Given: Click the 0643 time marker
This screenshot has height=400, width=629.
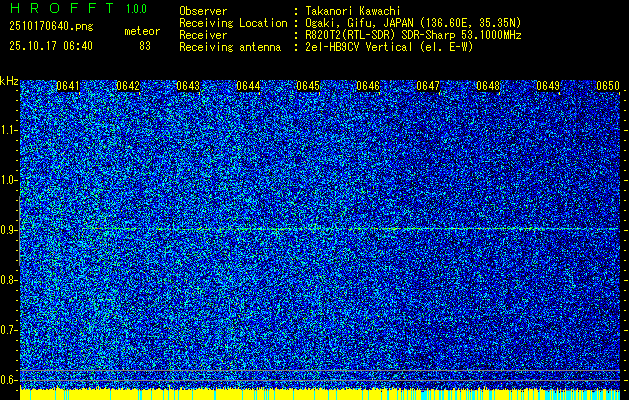Looking at the screenshot, I should (x=188, y=86).
